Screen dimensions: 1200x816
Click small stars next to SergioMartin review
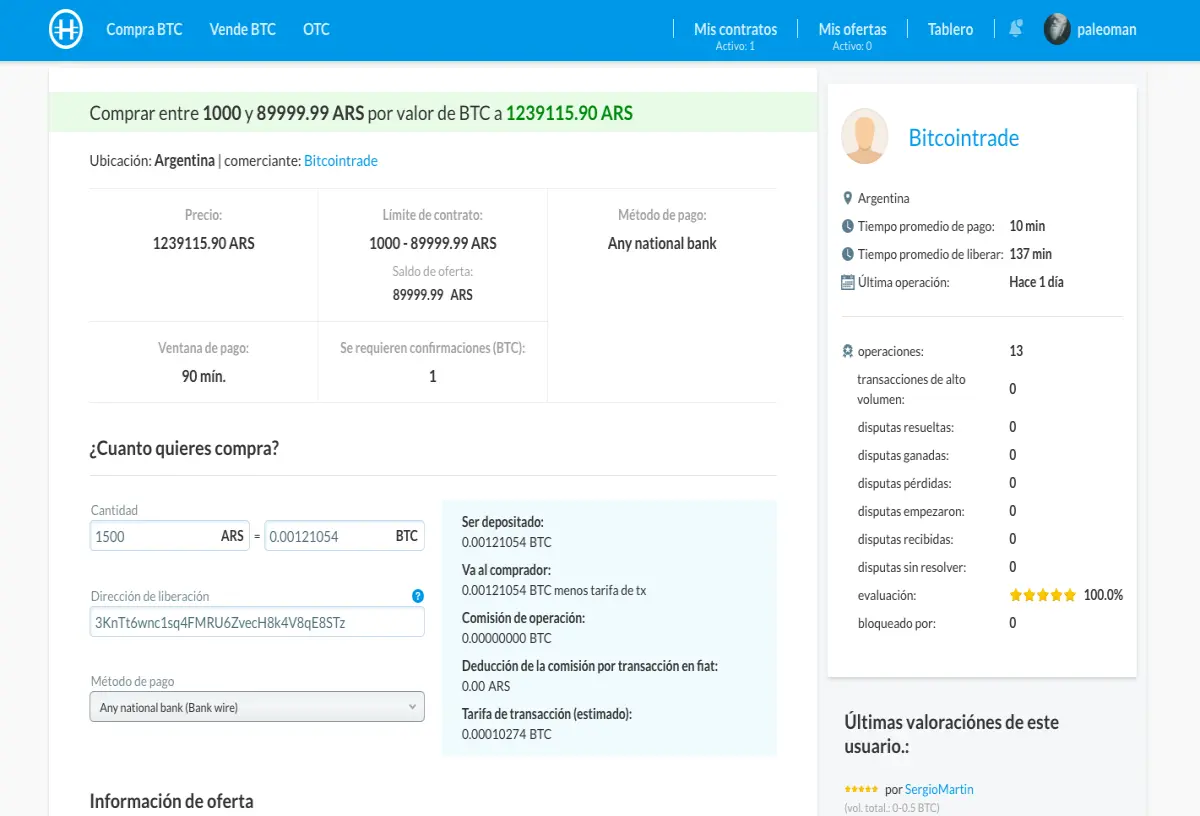861,790
